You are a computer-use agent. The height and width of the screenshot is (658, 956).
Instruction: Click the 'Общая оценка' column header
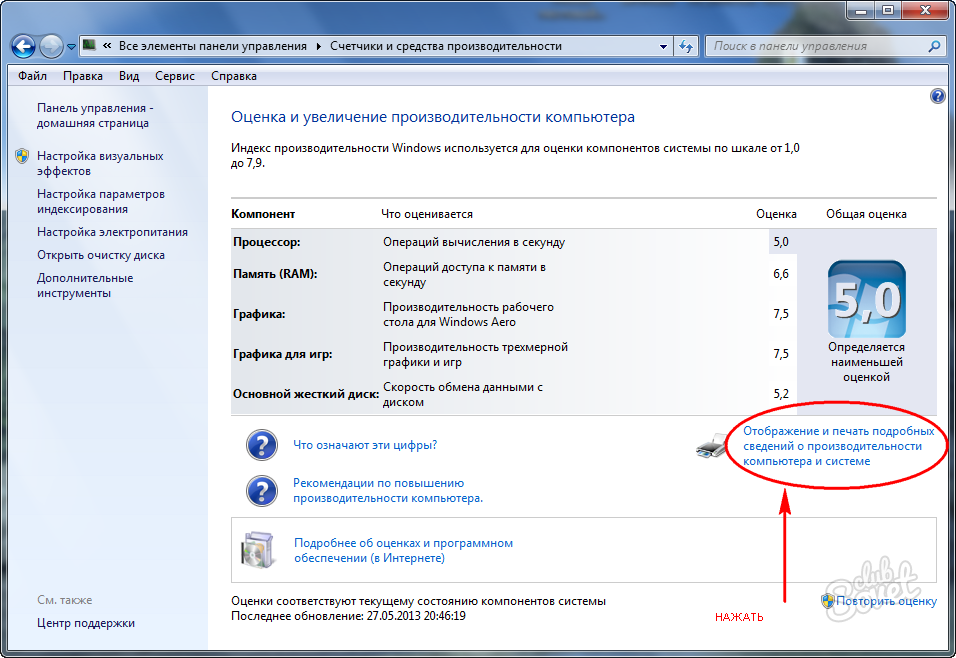[866, 214]
